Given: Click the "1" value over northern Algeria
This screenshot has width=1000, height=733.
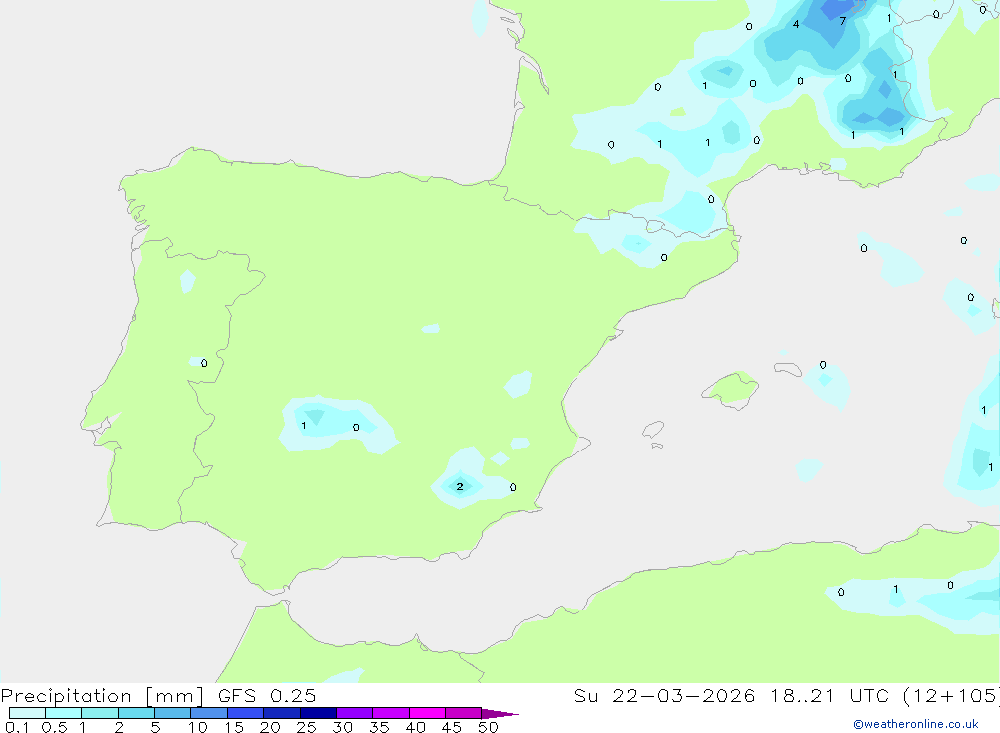Looking at the screenshot, I should pyautogui.click(x=895, y=589).
